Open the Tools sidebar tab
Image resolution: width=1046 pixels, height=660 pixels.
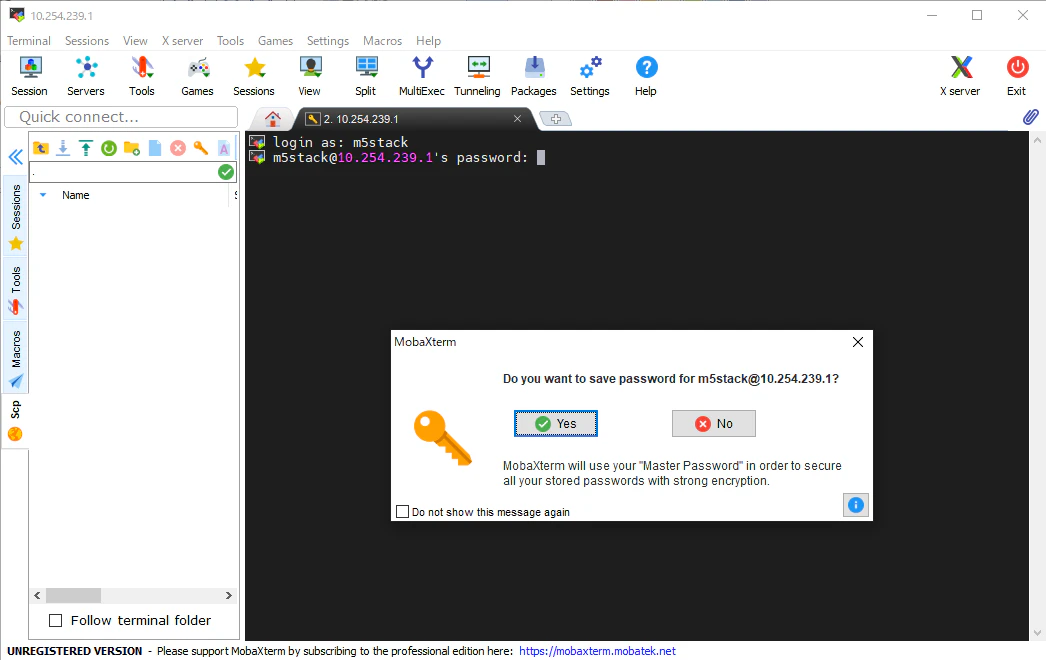coord(16,290)
